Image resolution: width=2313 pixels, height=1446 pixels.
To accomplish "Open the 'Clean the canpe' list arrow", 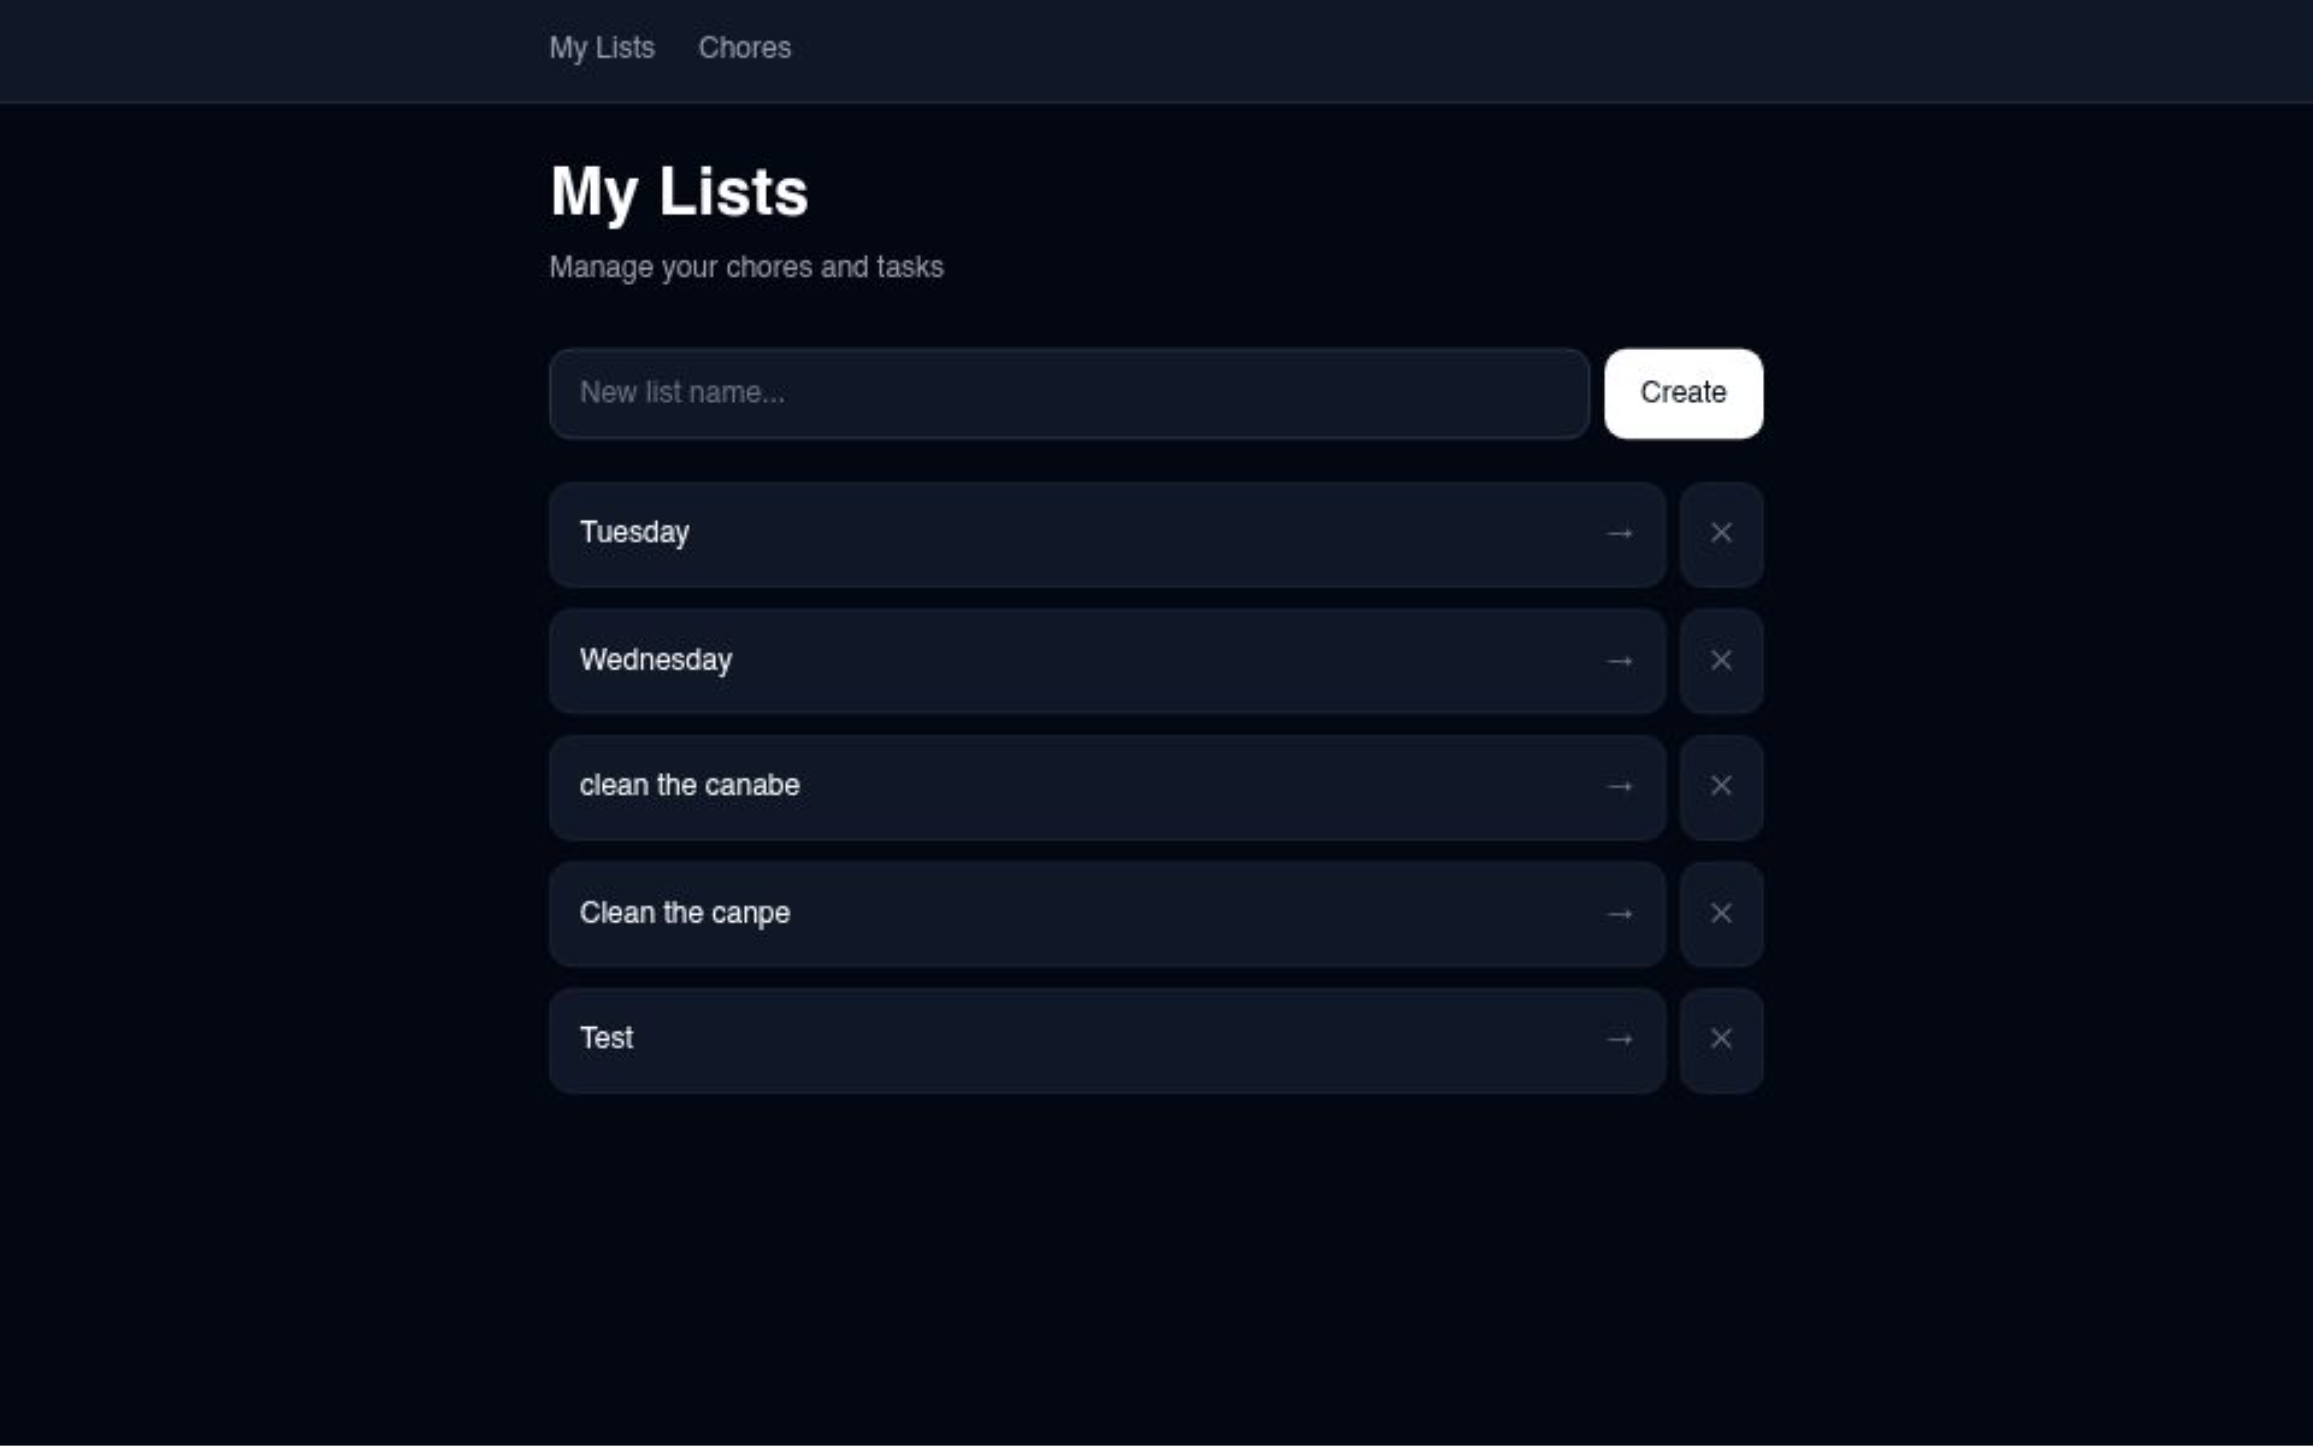I will pos(1621,913).
